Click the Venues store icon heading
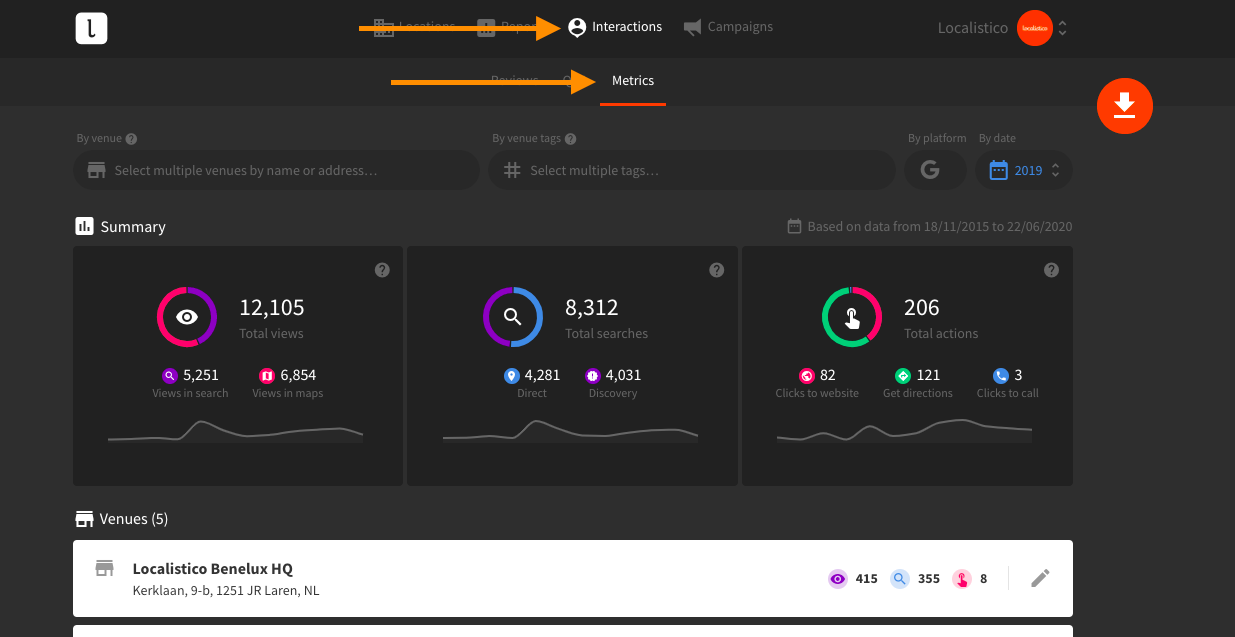This screenshot has height=637, width=1235. tap(84, 519)
